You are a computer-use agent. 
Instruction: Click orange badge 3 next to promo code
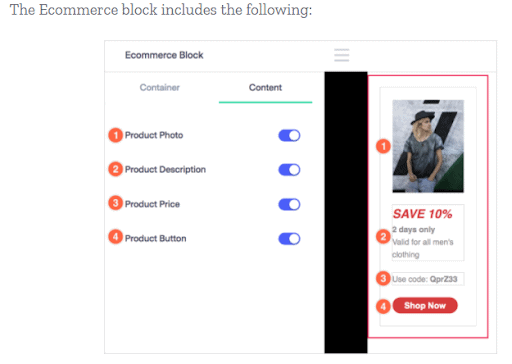tap(383, 279)
